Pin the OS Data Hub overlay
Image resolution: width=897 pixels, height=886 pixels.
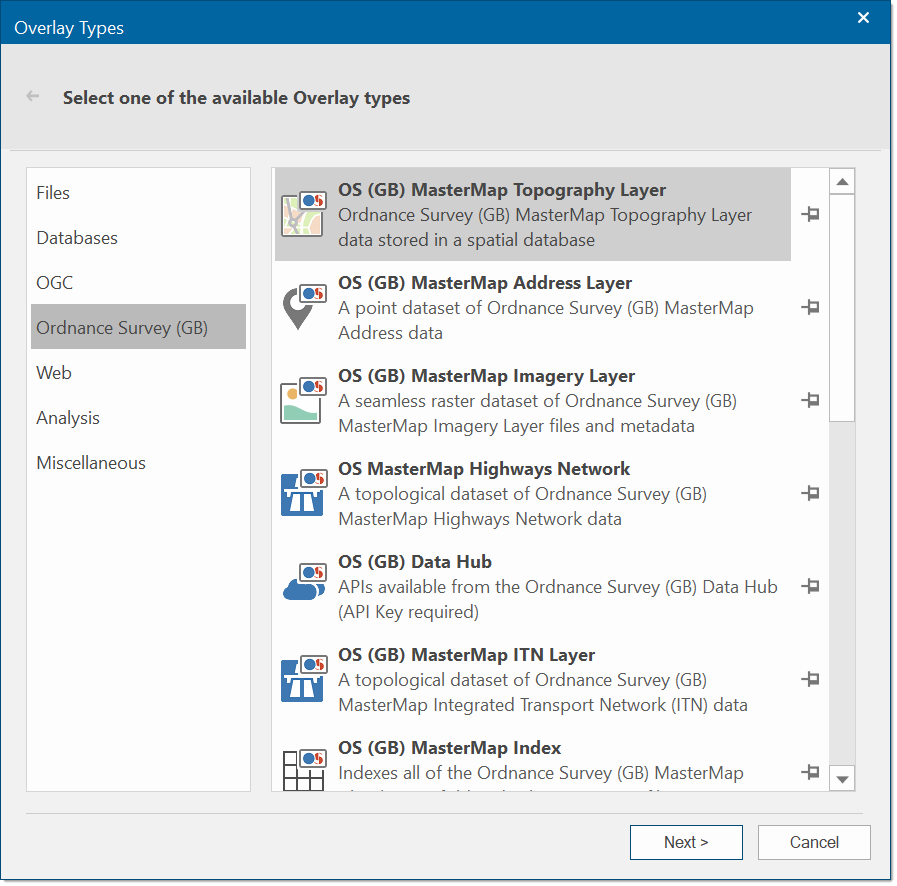pyautogui.click(x=811, y=586)
